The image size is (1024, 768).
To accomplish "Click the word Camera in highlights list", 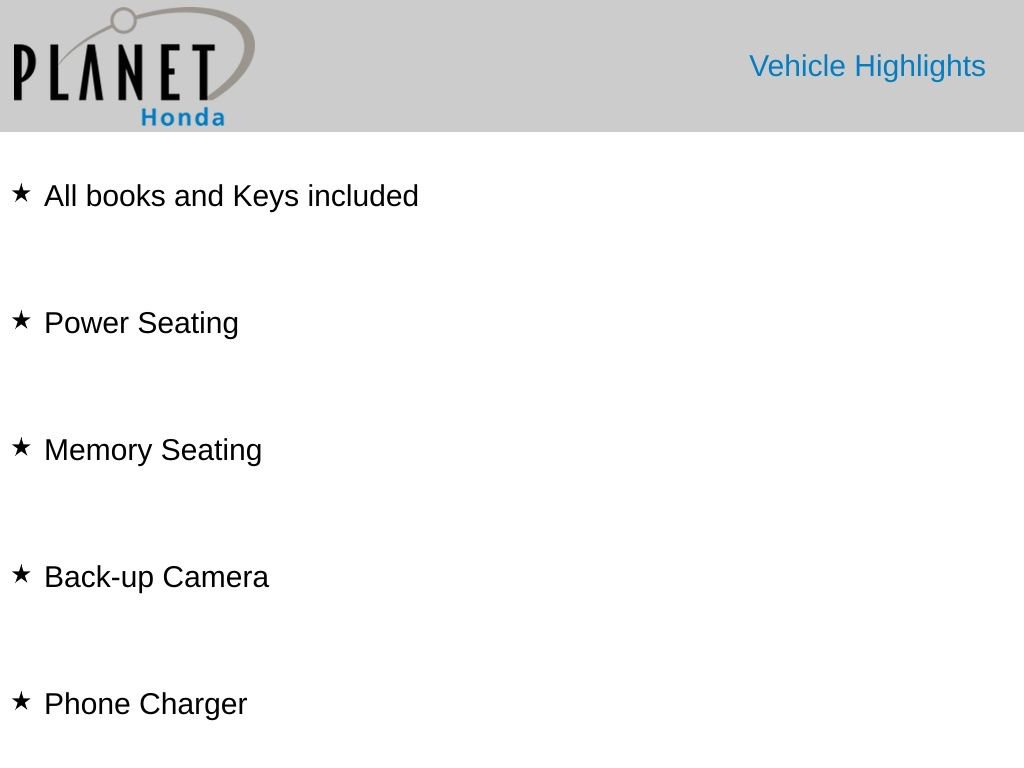I will pyautogui.click(x=216, y=577).
